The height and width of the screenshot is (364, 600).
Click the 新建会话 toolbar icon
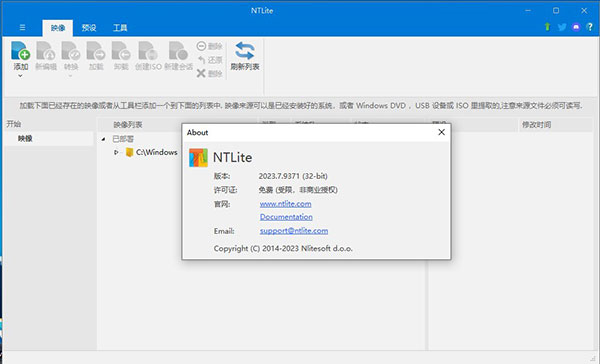point(178,51)
